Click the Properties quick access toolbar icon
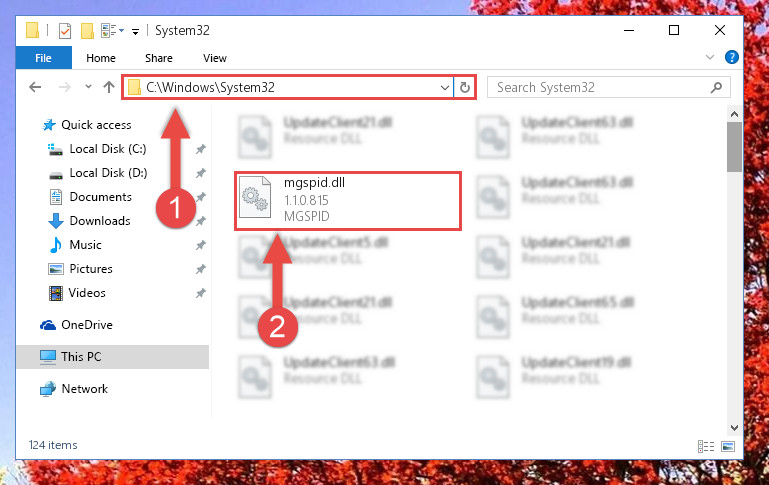769x485 pixels. pyautogui.click(x=65, y=31)
